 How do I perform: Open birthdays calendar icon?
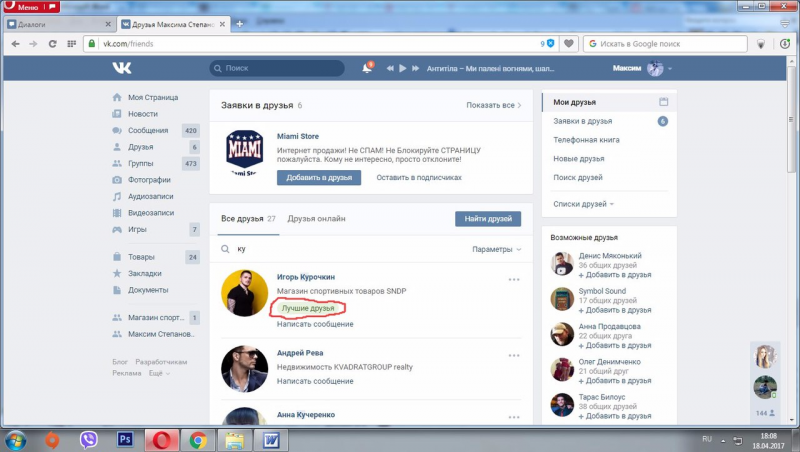pyautogui.click(x=663, y=102)
